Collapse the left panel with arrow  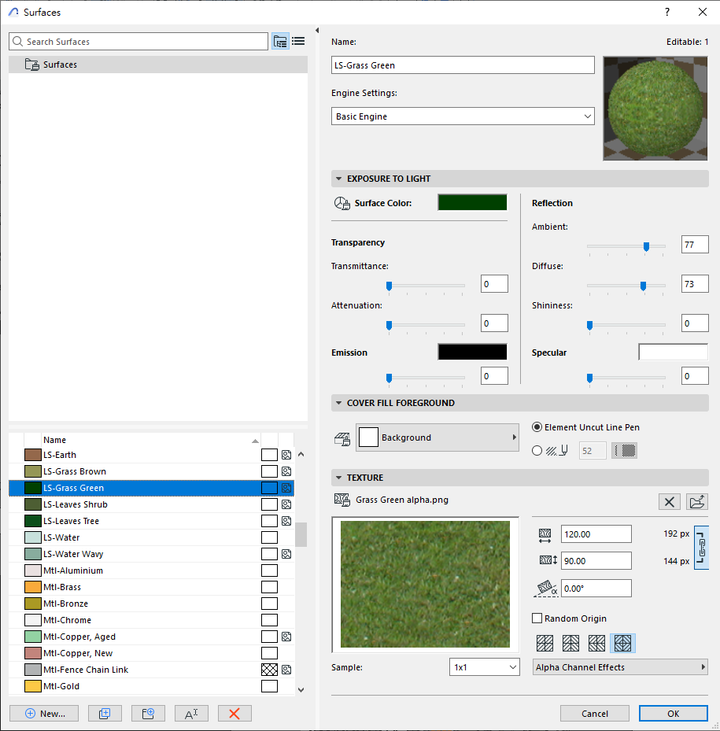pyautogui.click(x=317, y=30)
